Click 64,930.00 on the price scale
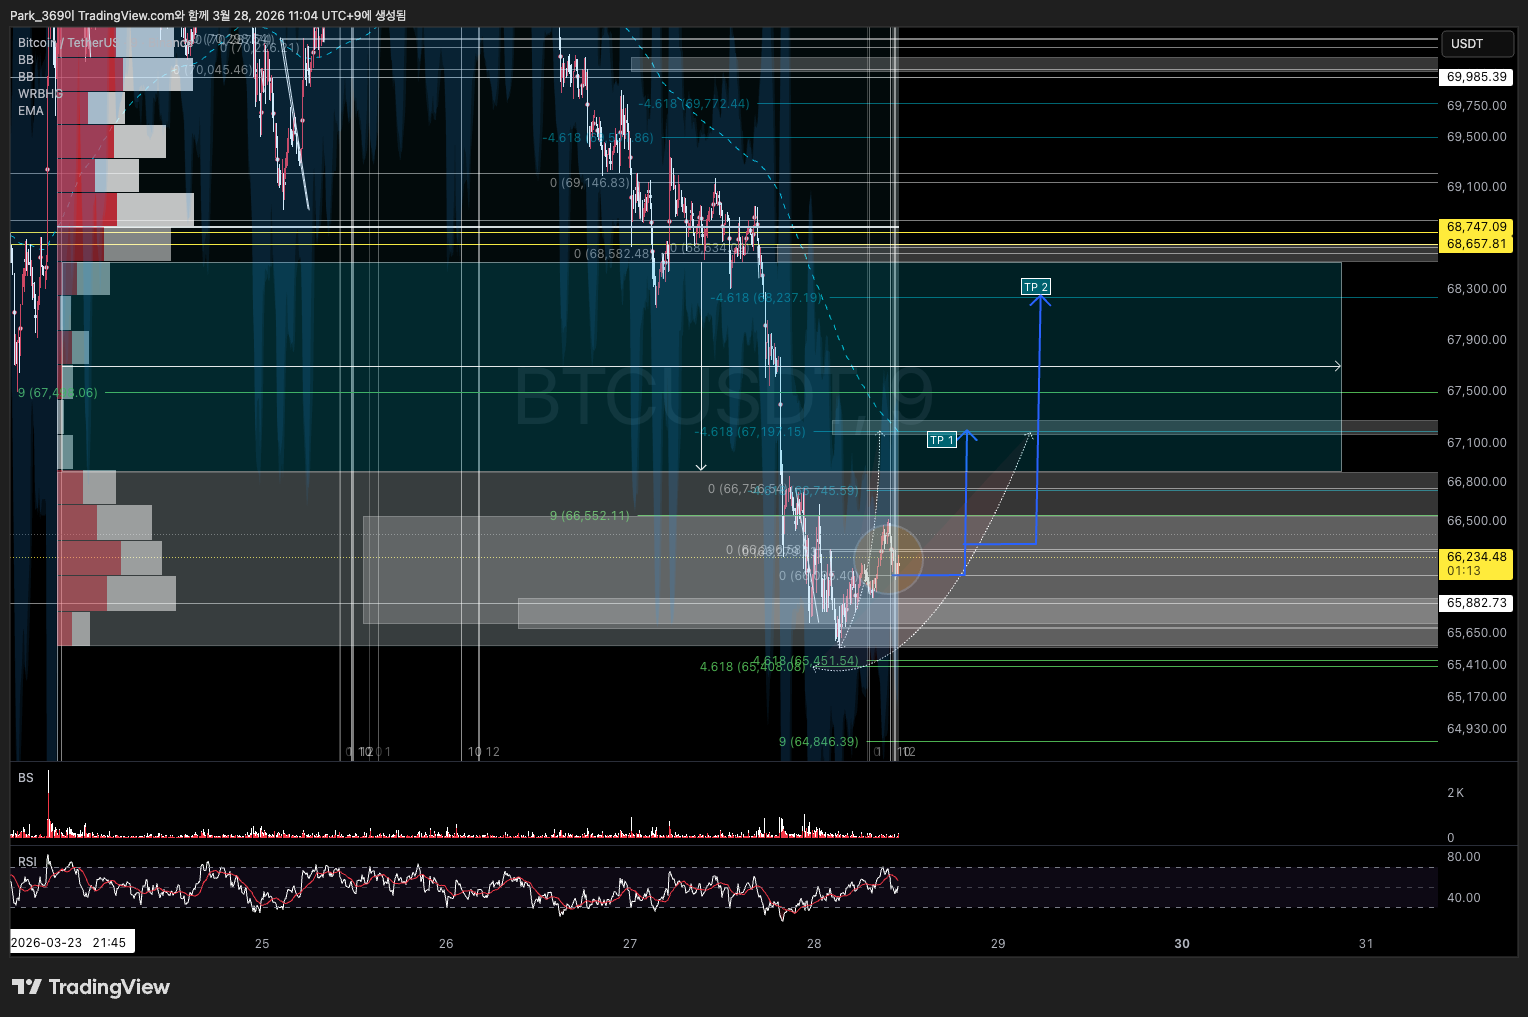 tap(1476, 729)
